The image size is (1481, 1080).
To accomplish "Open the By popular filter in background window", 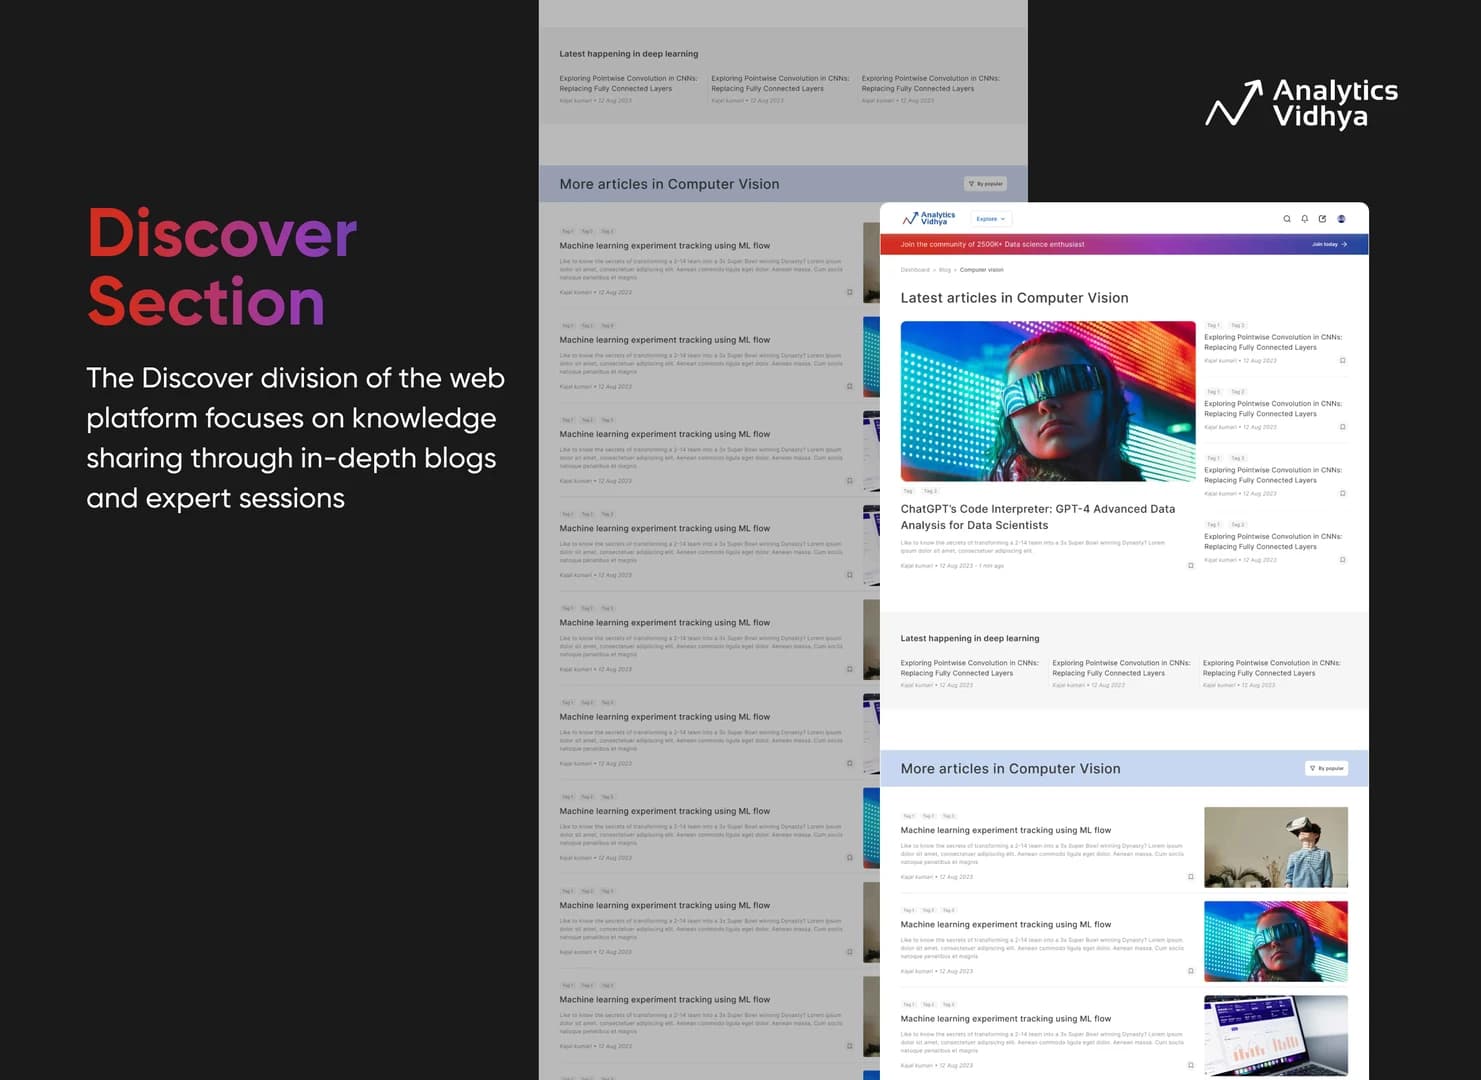I will point(986,184).
